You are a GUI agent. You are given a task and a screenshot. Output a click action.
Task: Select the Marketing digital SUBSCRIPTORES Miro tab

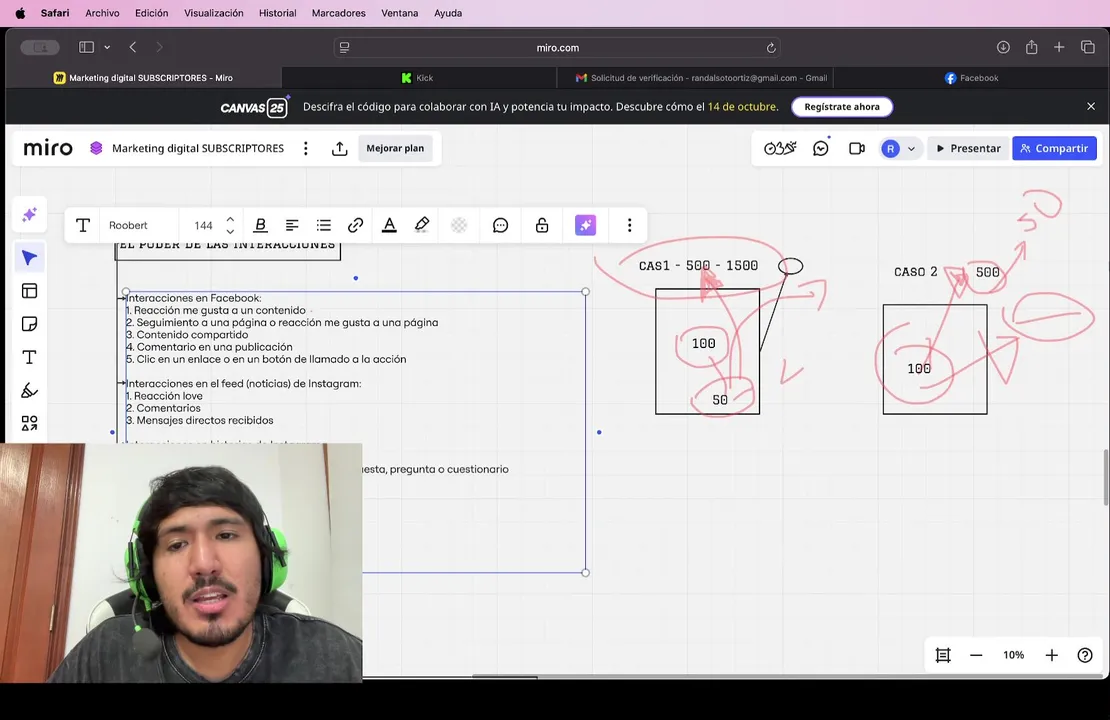(x=144, y=78)
